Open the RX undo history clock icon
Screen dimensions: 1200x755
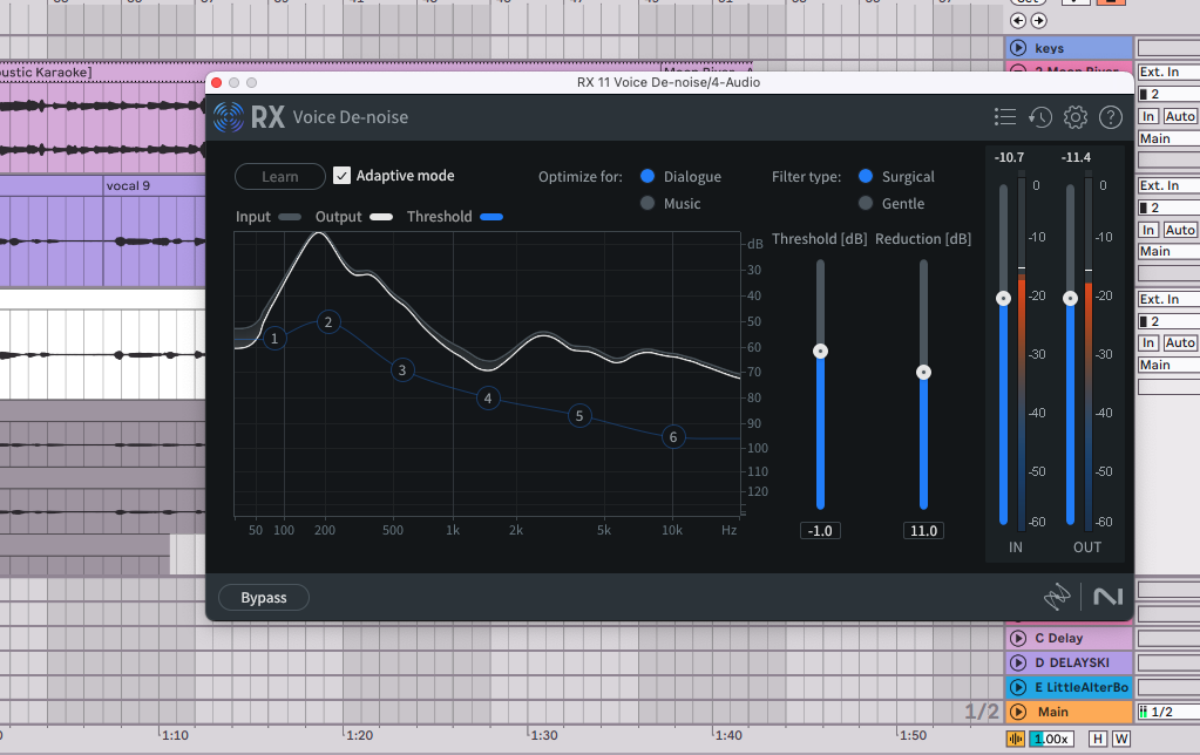pyautogui.click(x=1040, y=117)
